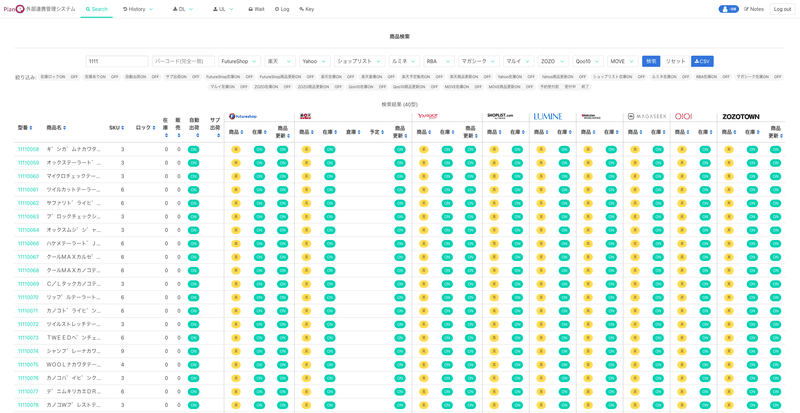Toggle LUMINE 在庫 ON badge for 11110075

click(x=564, y=365)
